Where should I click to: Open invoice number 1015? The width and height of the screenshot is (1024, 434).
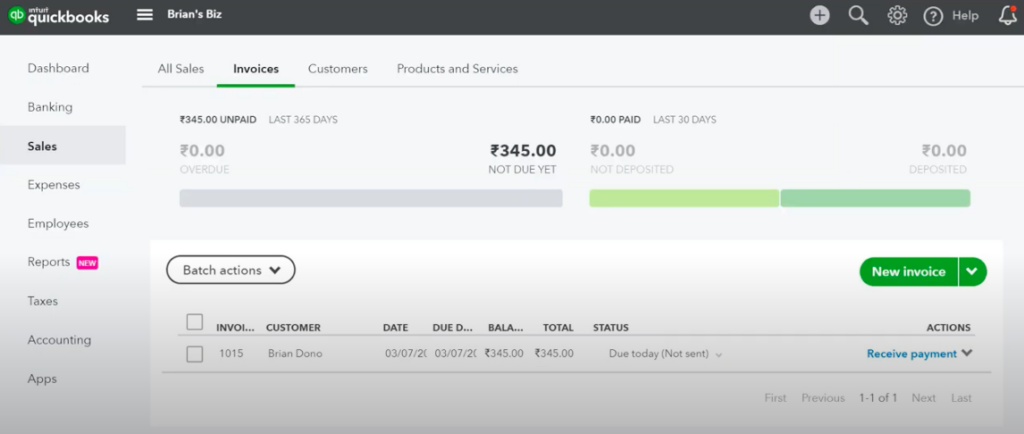point(231,354)
